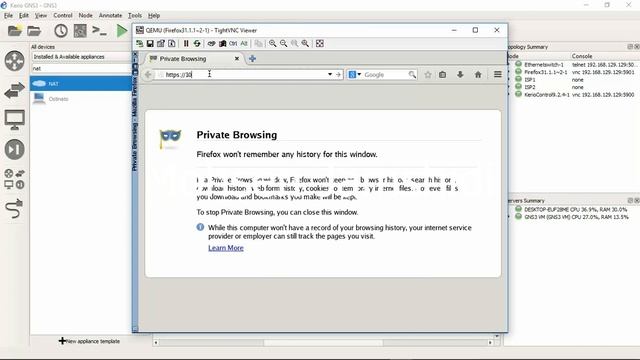Go to the Firefox home page icon
This screenshot has height=360, width=640.
(x=478, y=75)
